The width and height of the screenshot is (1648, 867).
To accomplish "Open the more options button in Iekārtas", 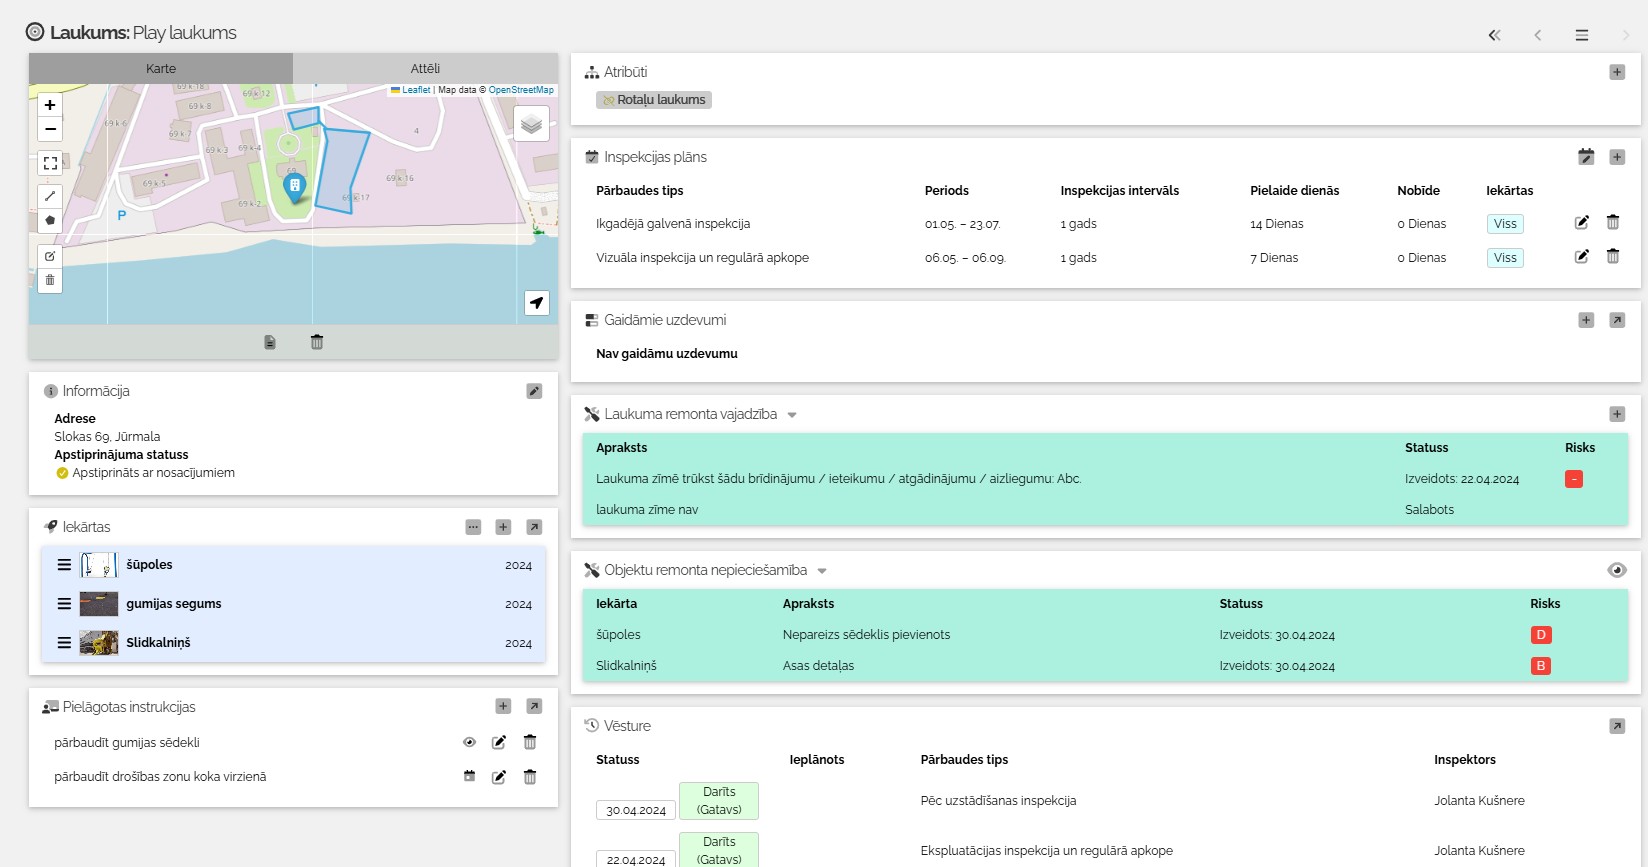I will [473, 527].
